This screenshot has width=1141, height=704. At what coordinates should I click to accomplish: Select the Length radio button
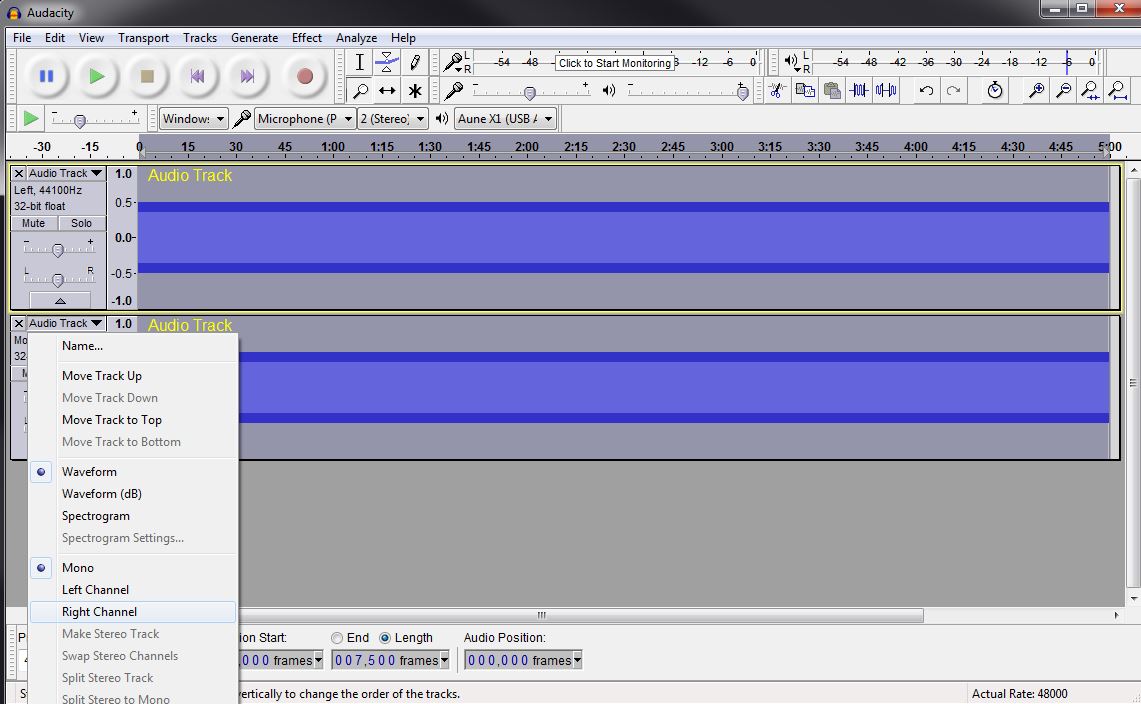pos(385,638)
